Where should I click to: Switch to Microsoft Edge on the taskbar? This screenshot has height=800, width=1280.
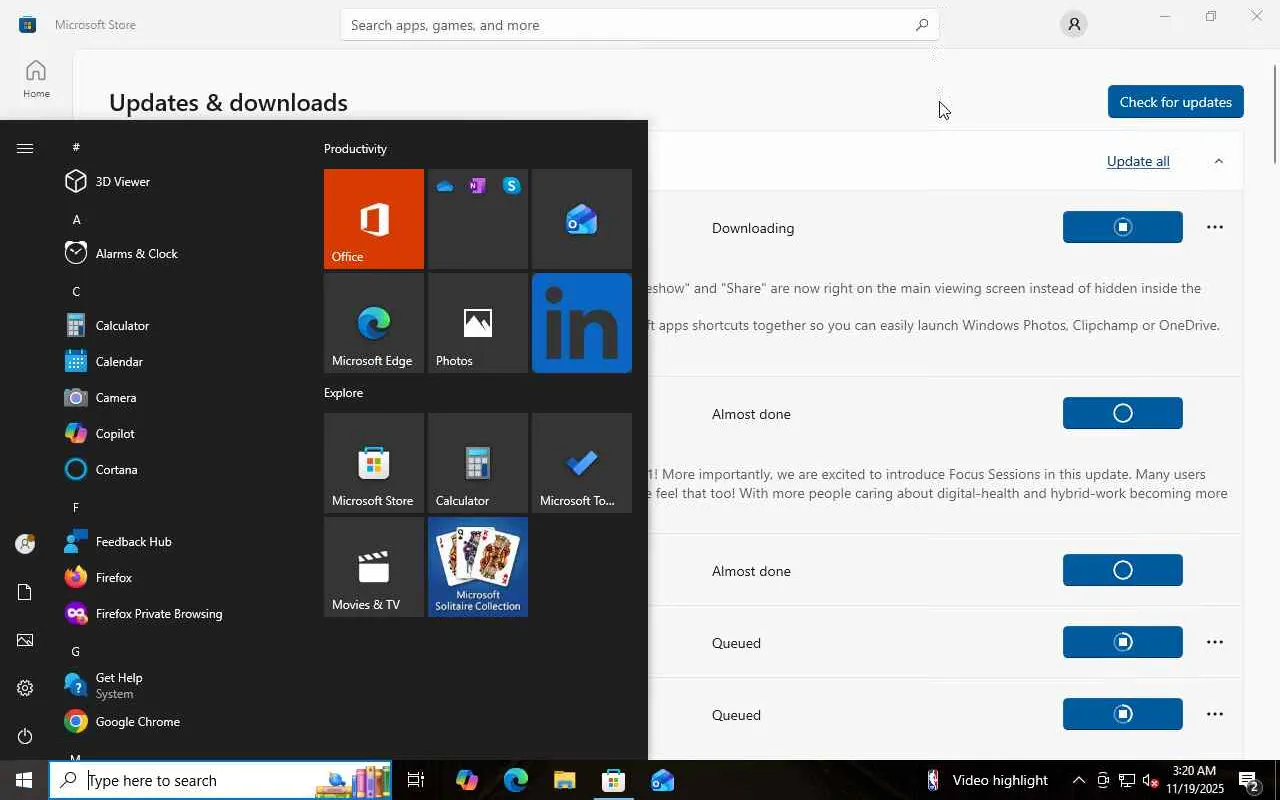point(516,780)
